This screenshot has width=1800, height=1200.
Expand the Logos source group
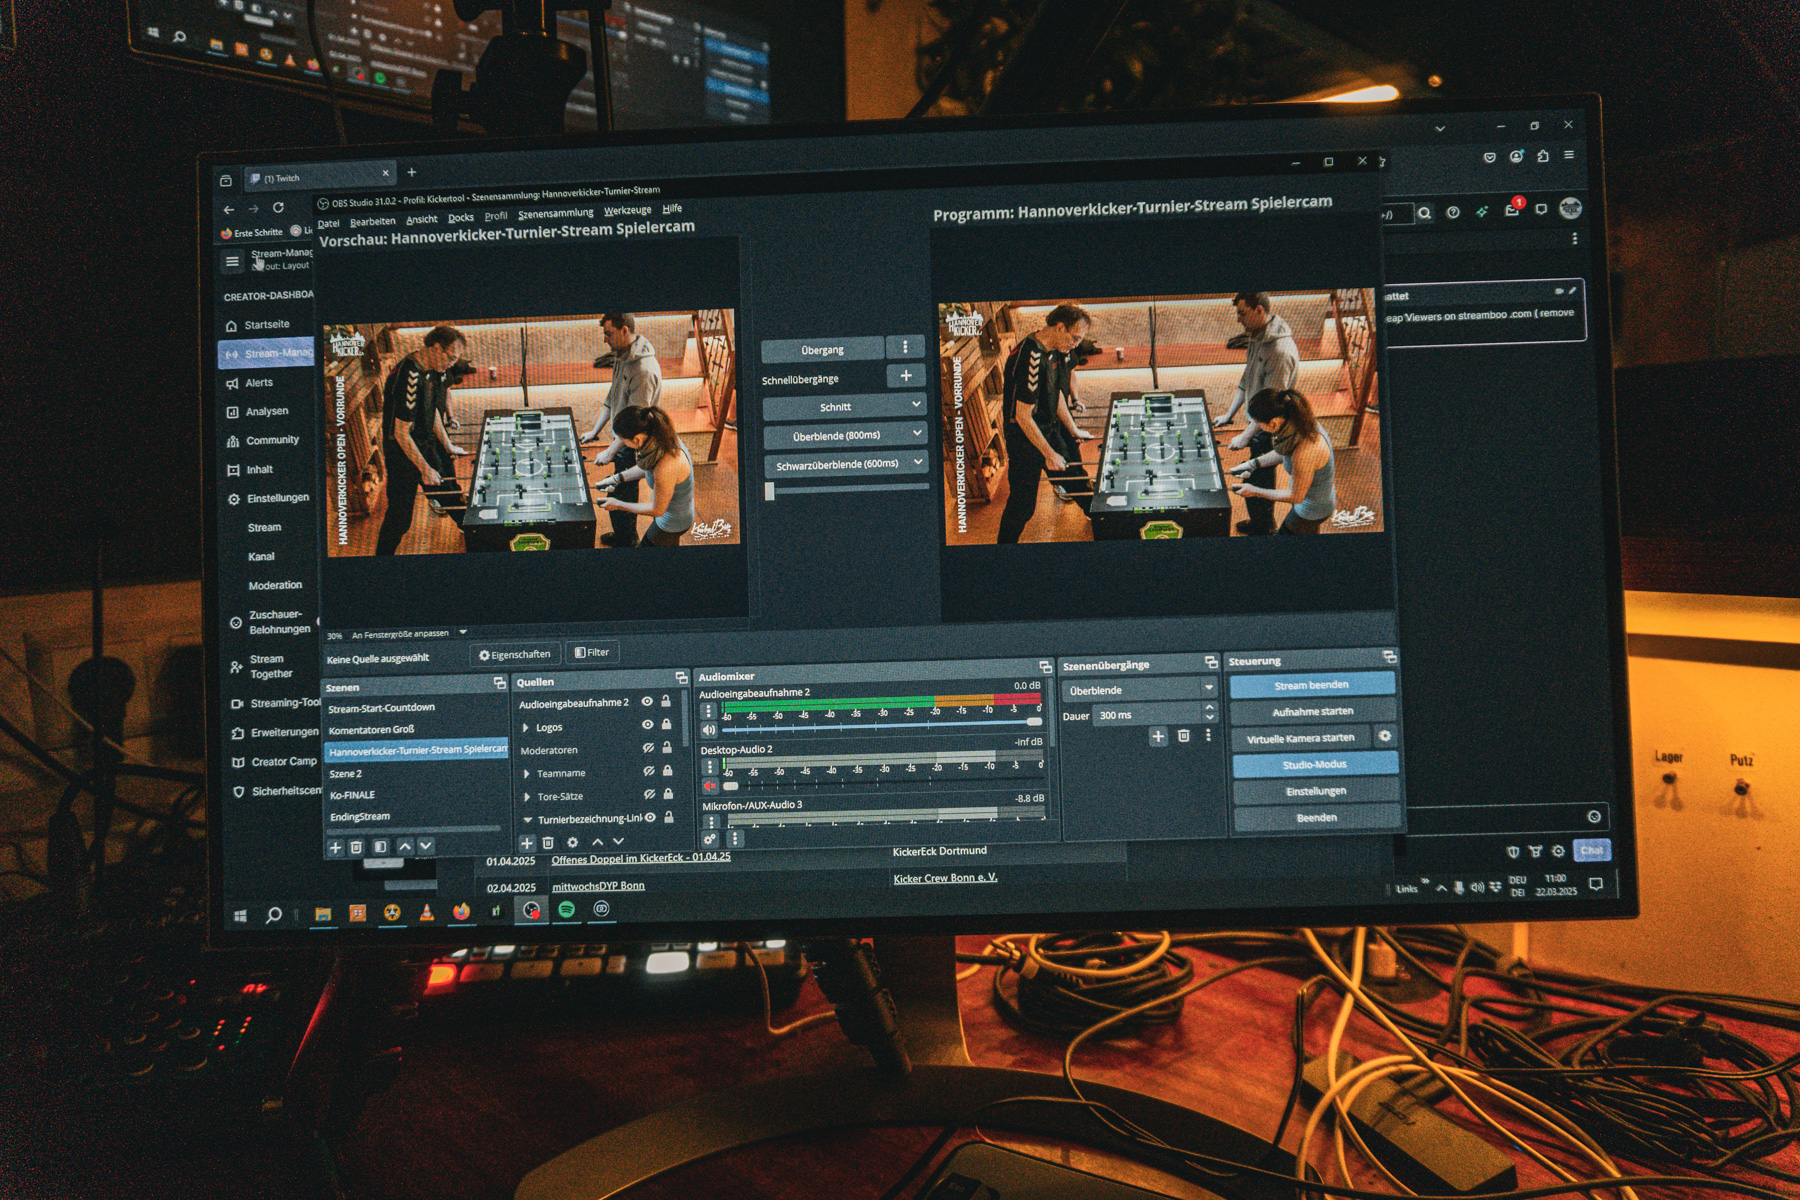[x=526, y=728]
